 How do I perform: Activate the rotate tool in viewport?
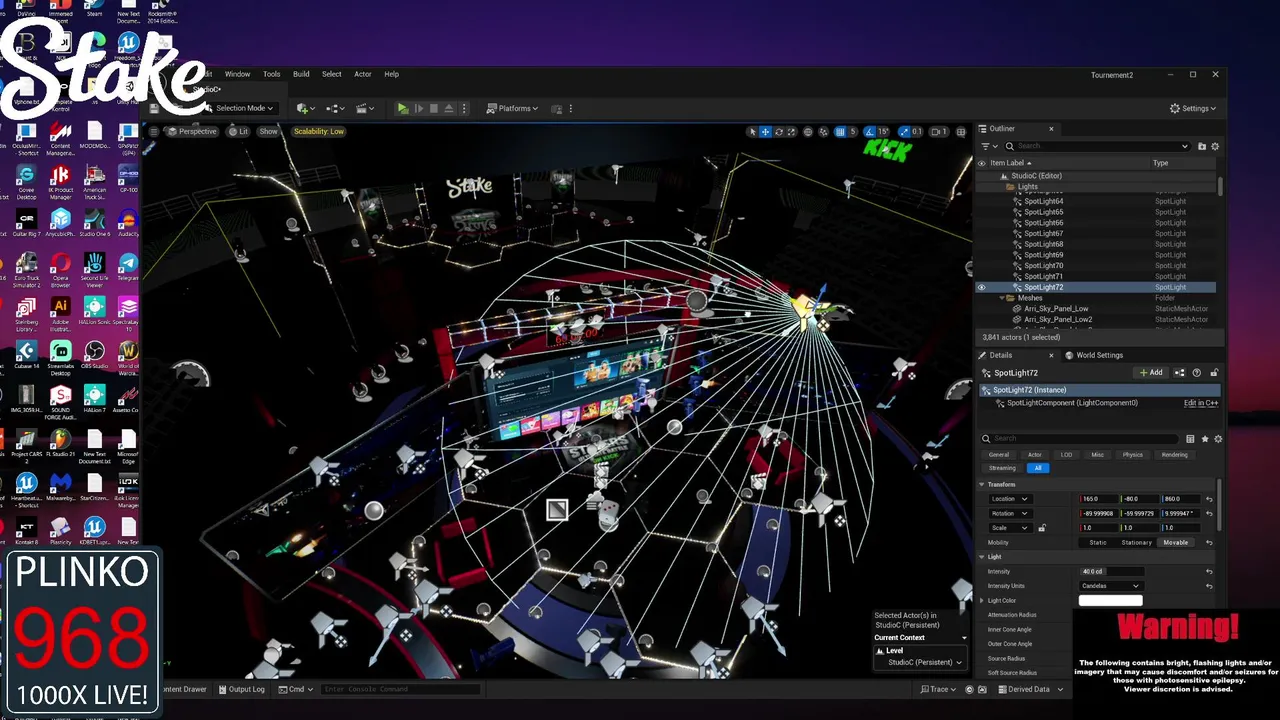coord(779,132)
